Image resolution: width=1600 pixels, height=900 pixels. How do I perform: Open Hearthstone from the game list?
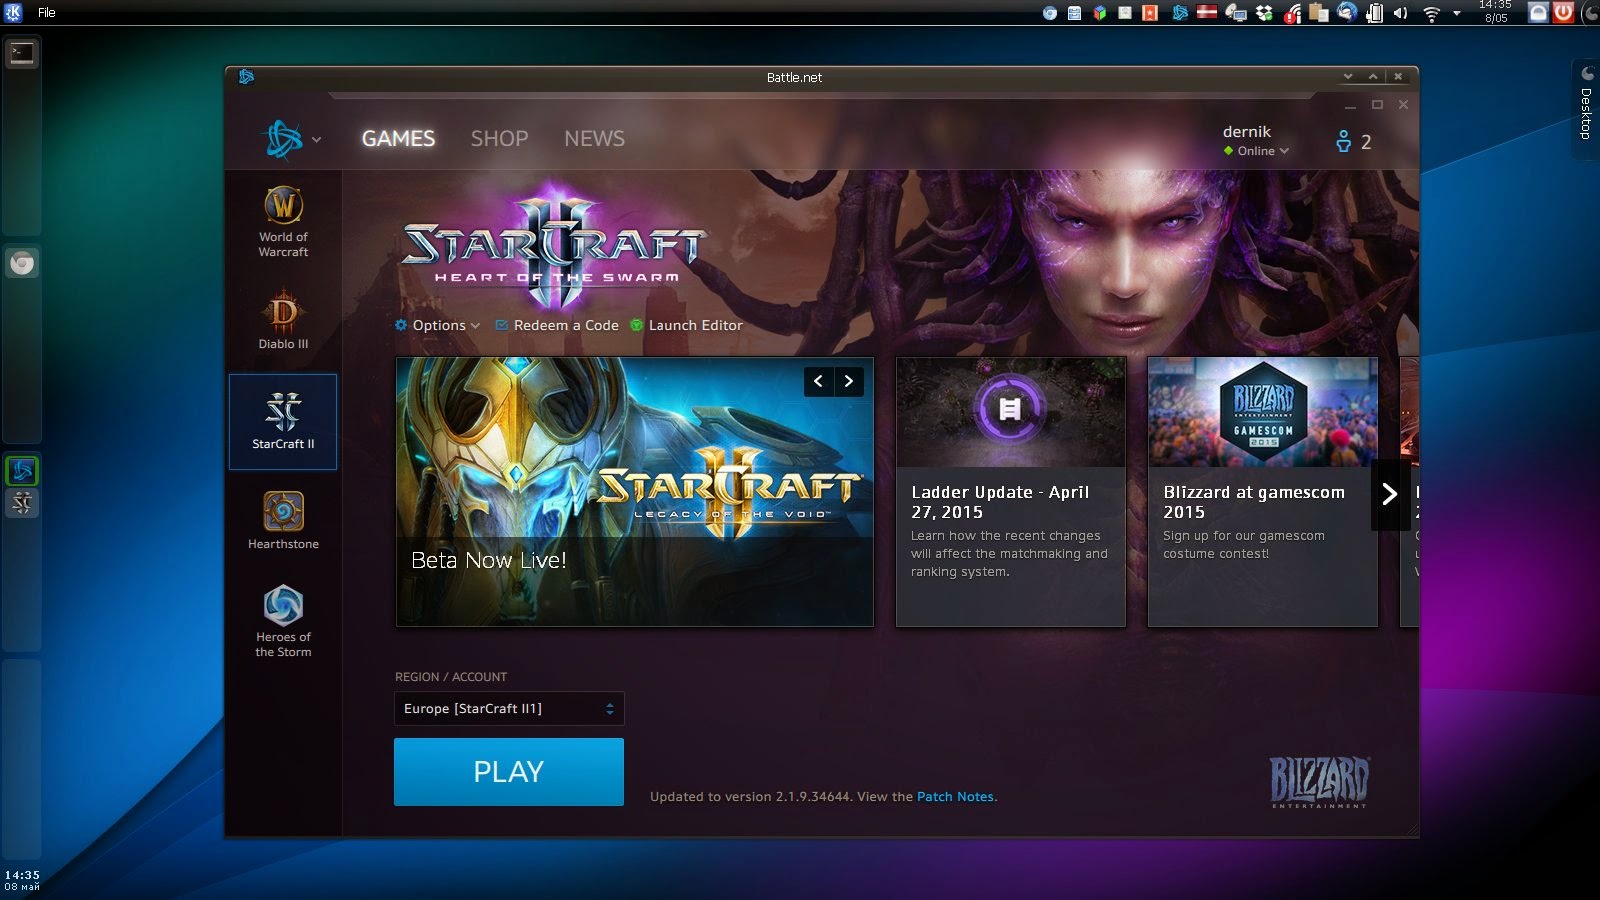[x=283, y=520]
